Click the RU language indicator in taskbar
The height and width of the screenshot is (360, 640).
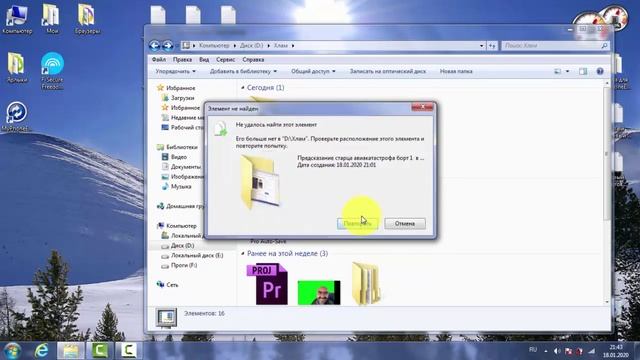(533, 350)
